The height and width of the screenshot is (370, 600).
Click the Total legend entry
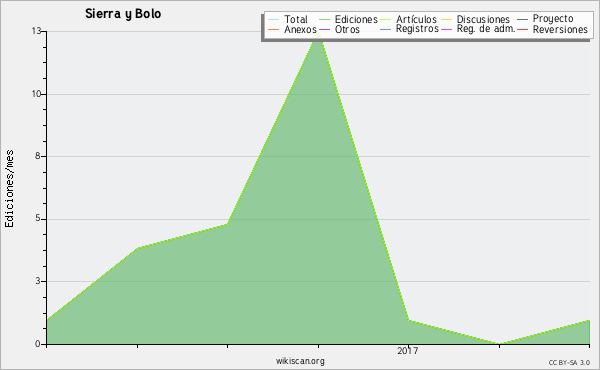[x=288, y=19]
